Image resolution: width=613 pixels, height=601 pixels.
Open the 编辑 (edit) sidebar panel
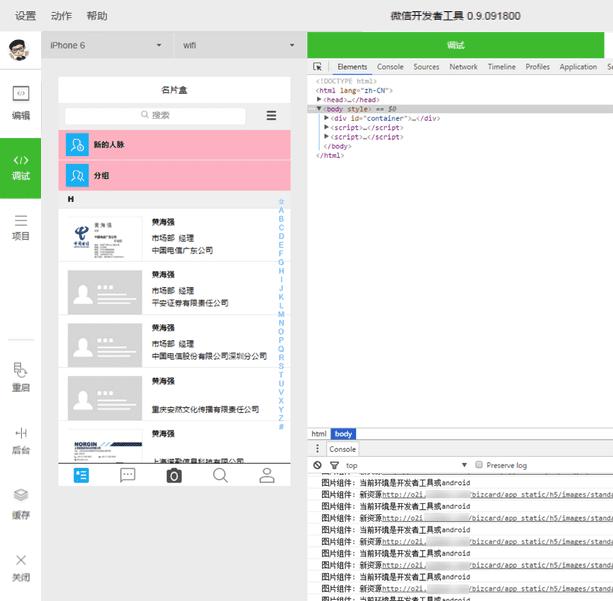coord(21,102)
